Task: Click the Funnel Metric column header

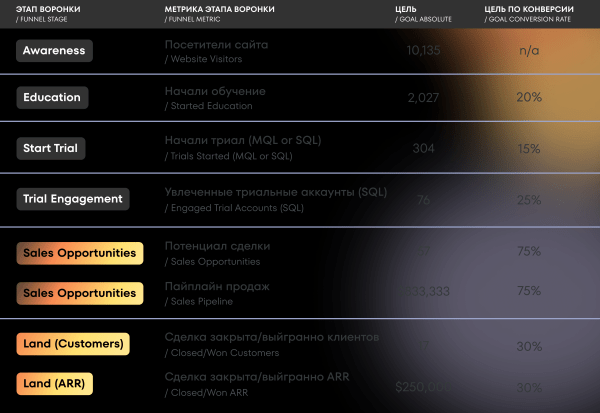Action: pos(218,13)
